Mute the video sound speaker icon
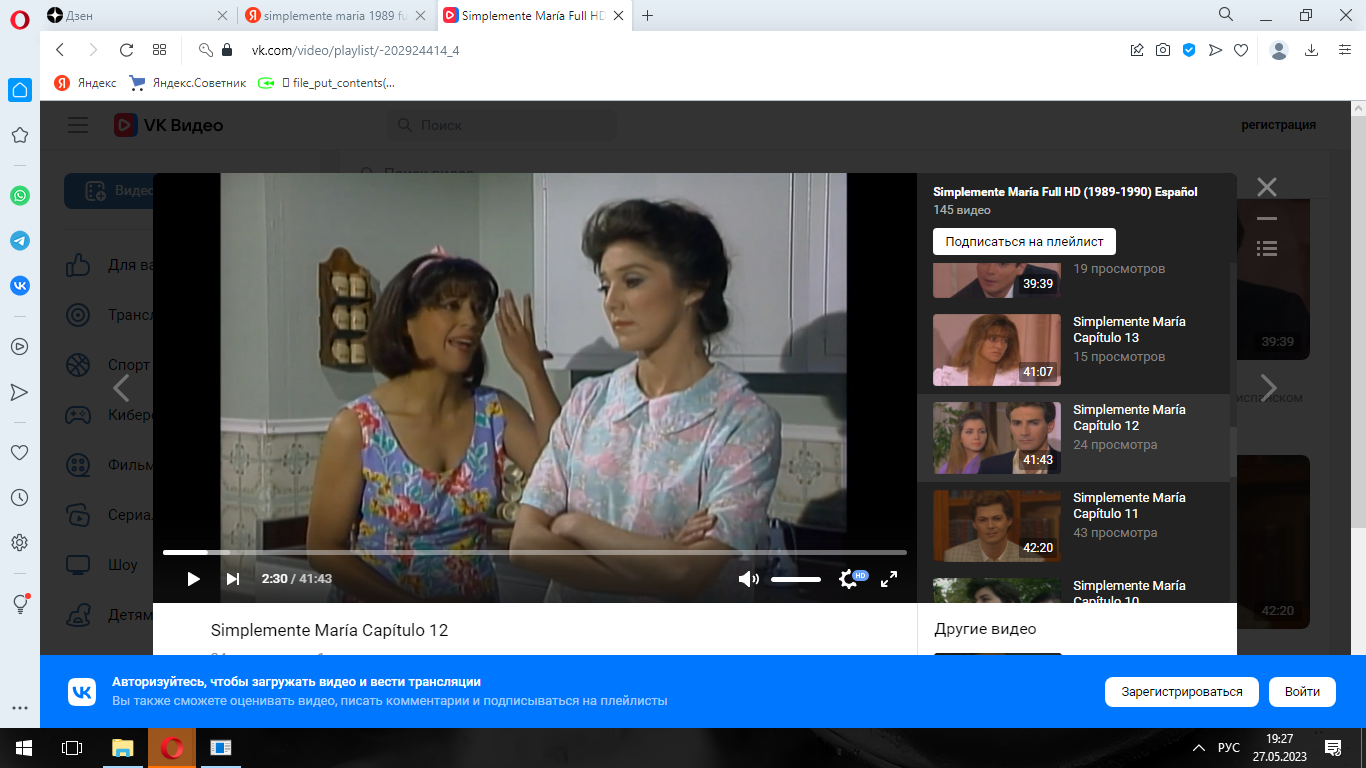The height and width of the screenshot is (768, 1366). (x=748, y=579)
